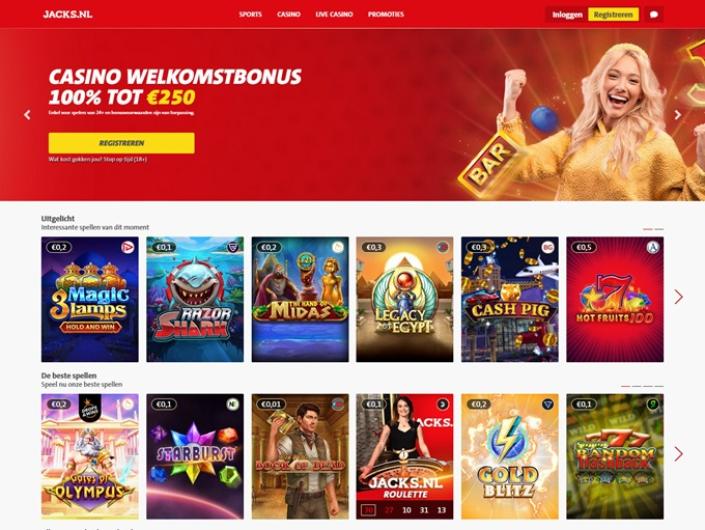Show more Uitgelicht games with right chevron
705x530 pixels.
678,297
